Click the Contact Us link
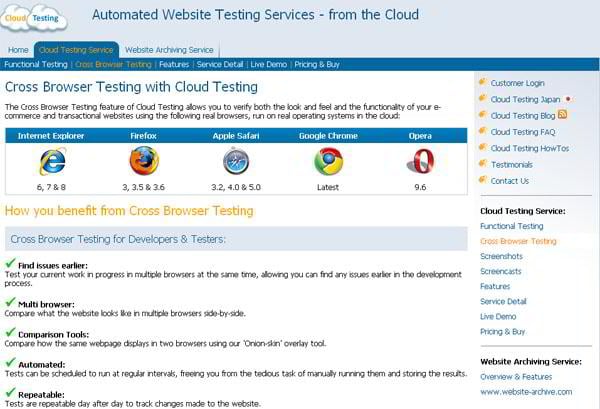The image size is (600, 409). (510, 181)
